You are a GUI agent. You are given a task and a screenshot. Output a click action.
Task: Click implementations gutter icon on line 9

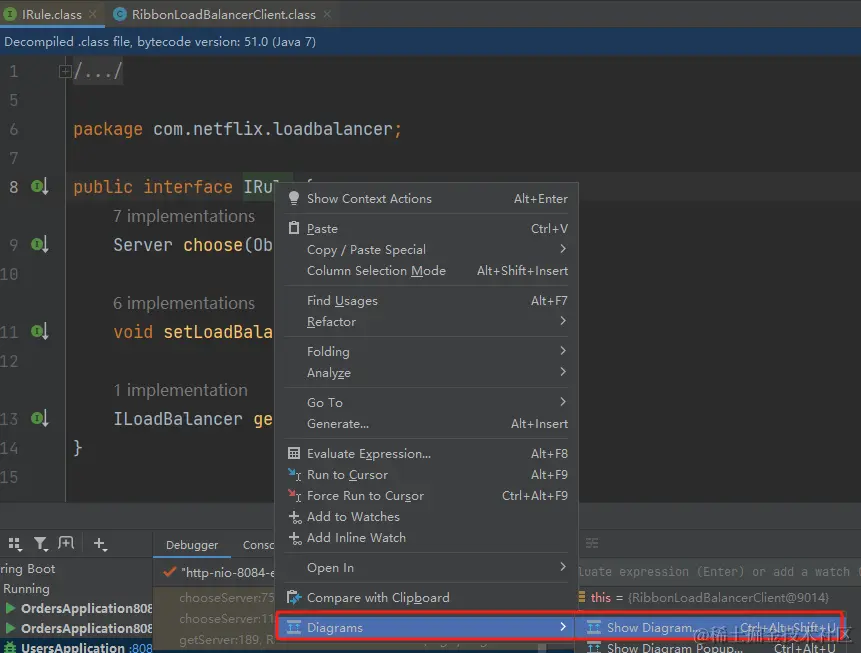click(x=40, y=244)
